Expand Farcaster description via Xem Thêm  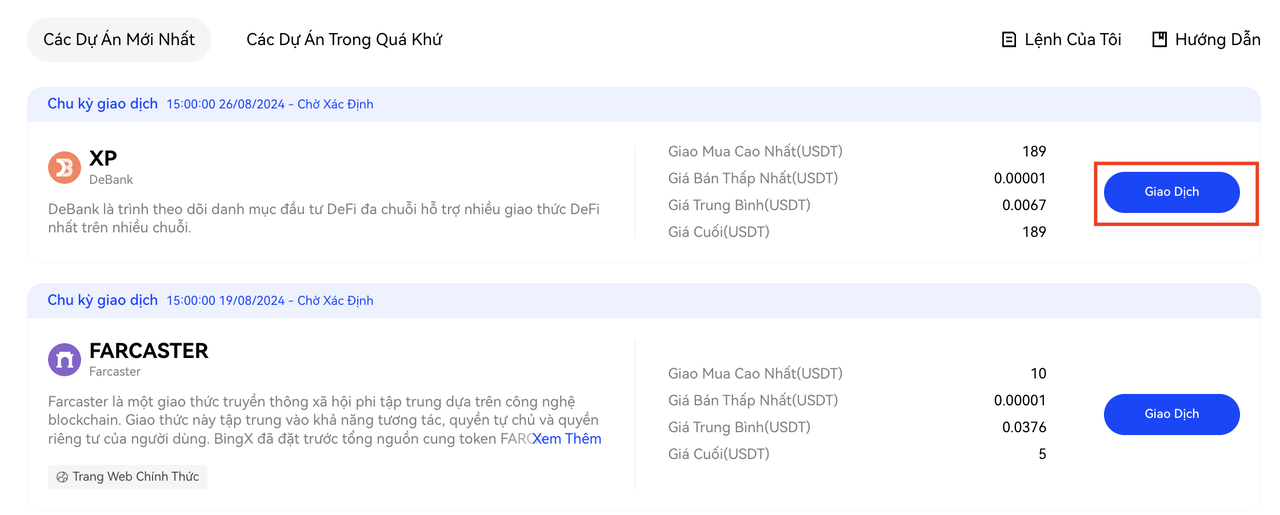pyautogui.click(x=567, y=439)
